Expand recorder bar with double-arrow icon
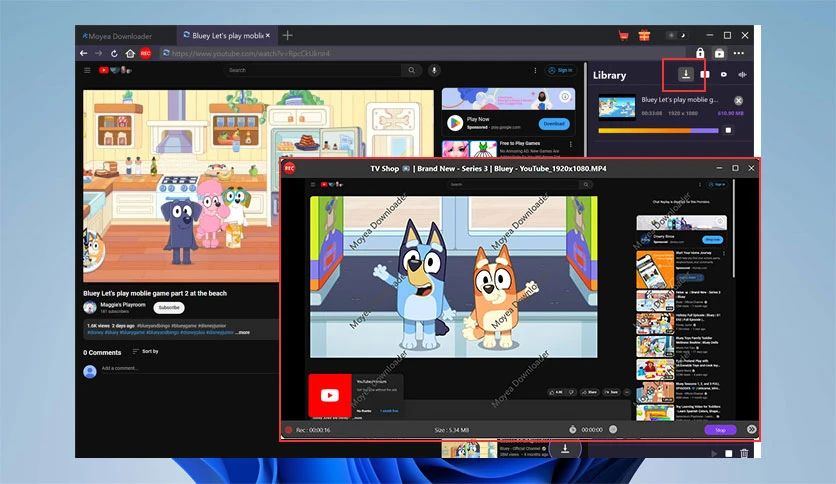Screen dimensions: 836x484 752,429
